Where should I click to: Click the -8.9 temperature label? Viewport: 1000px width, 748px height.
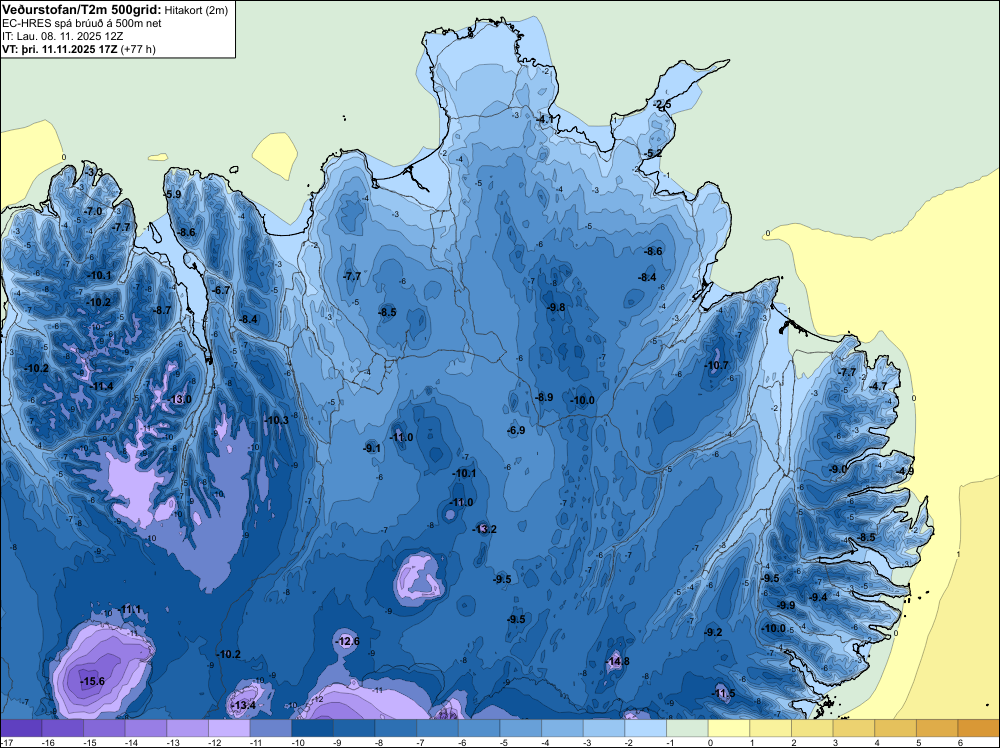coord(544,397)
